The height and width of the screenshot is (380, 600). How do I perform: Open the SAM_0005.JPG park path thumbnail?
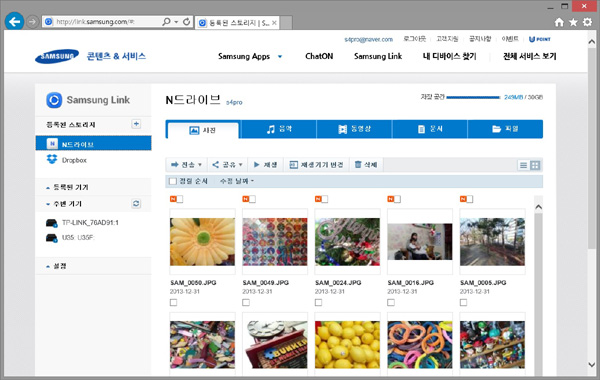492,242
